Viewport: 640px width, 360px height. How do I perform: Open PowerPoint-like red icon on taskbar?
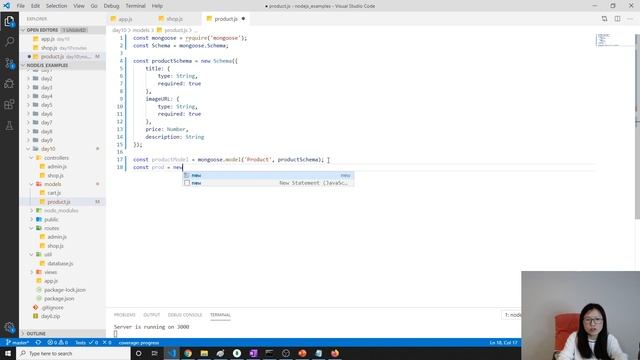(302, 353)
